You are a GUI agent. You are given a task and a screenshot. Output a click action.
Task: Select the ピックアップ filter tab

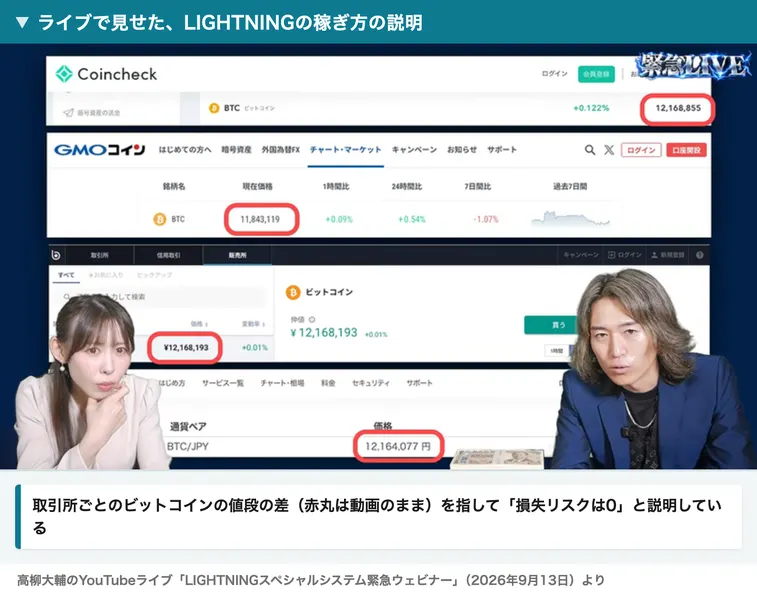(x=154, y=275)
